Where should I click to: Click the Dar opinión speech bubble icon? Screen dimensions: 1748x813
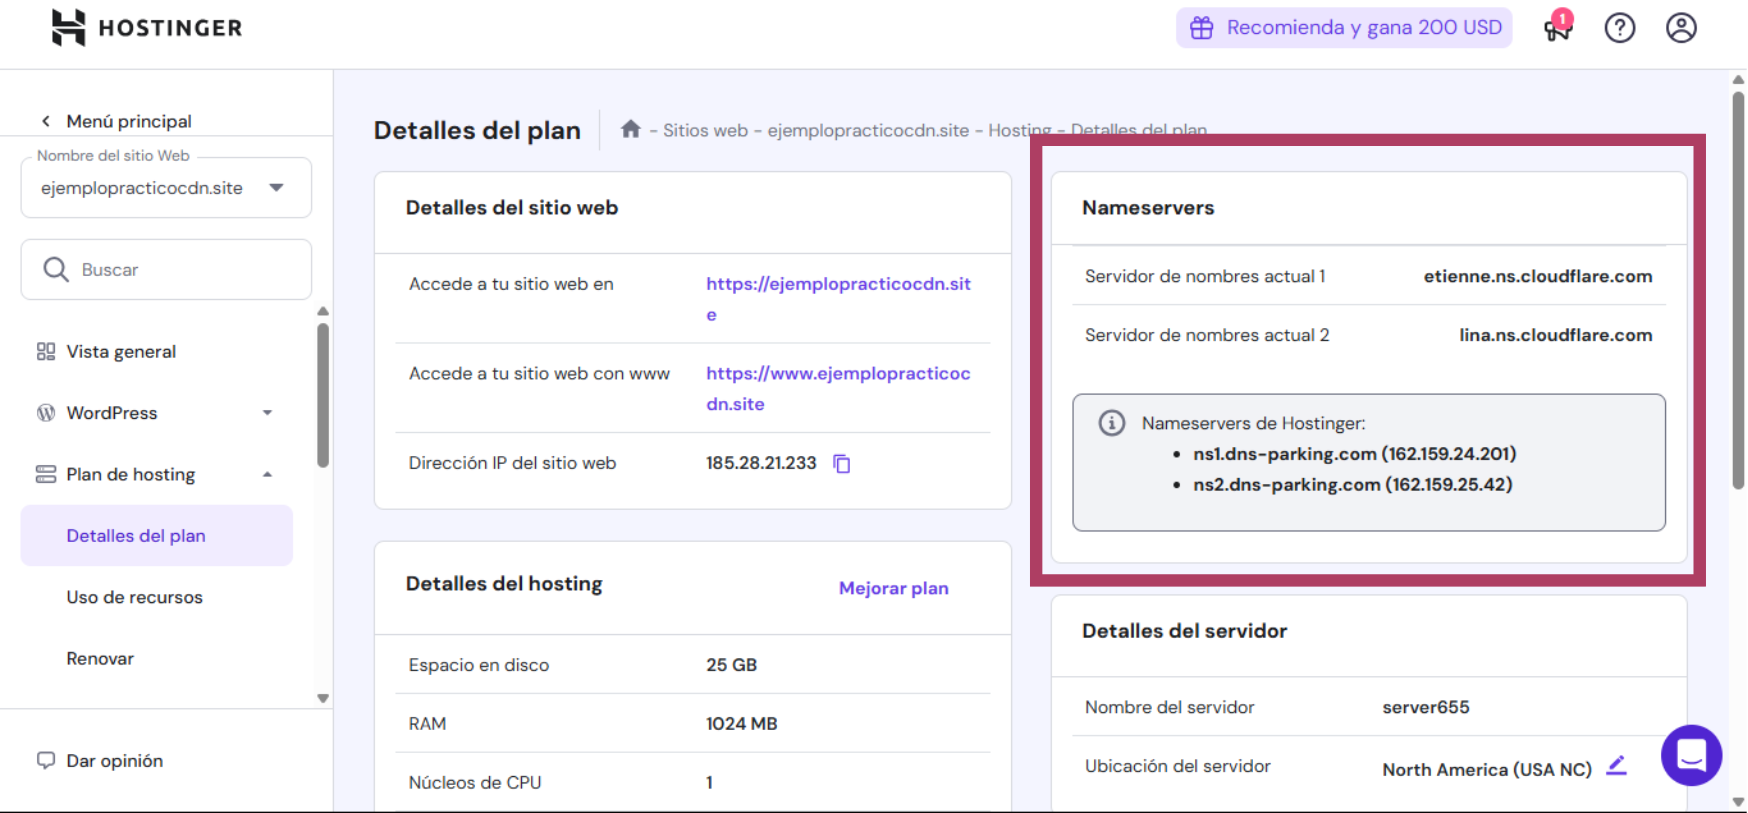click(x=46, y=761)
